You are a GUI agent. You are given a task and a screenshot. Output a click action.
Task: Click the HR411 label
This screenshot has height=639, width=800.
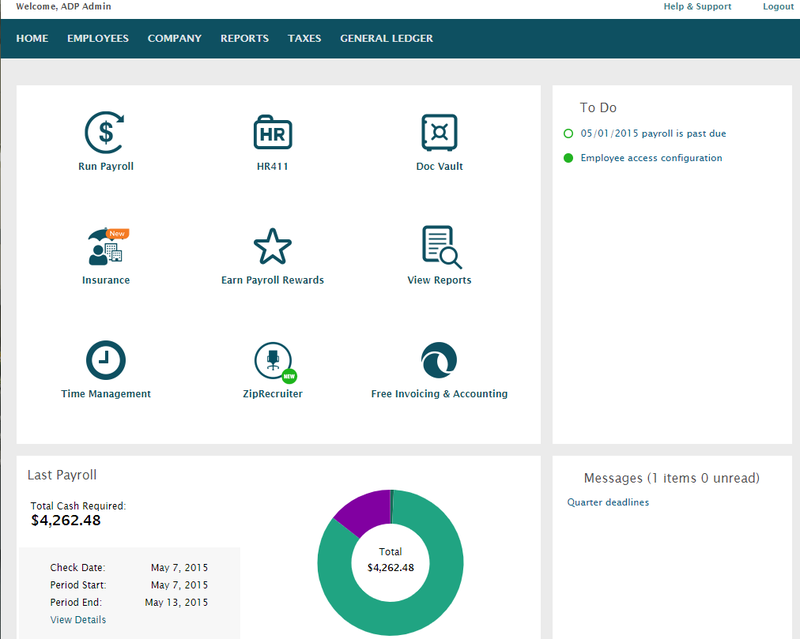(x=272, y=166)
